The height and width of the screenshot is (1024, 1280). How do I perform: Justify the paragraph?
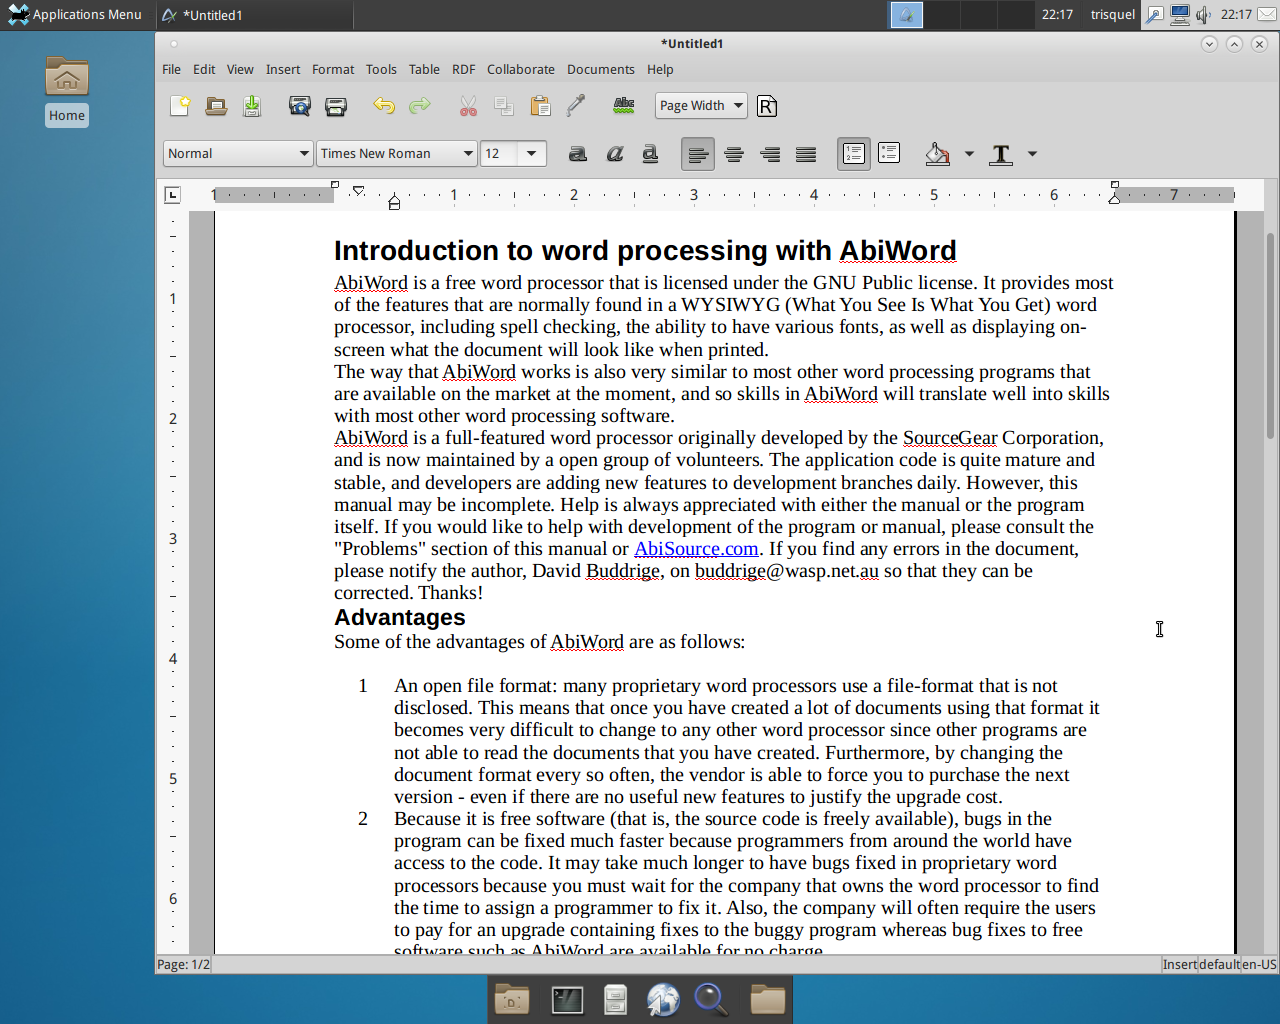[x=806, y=154]
